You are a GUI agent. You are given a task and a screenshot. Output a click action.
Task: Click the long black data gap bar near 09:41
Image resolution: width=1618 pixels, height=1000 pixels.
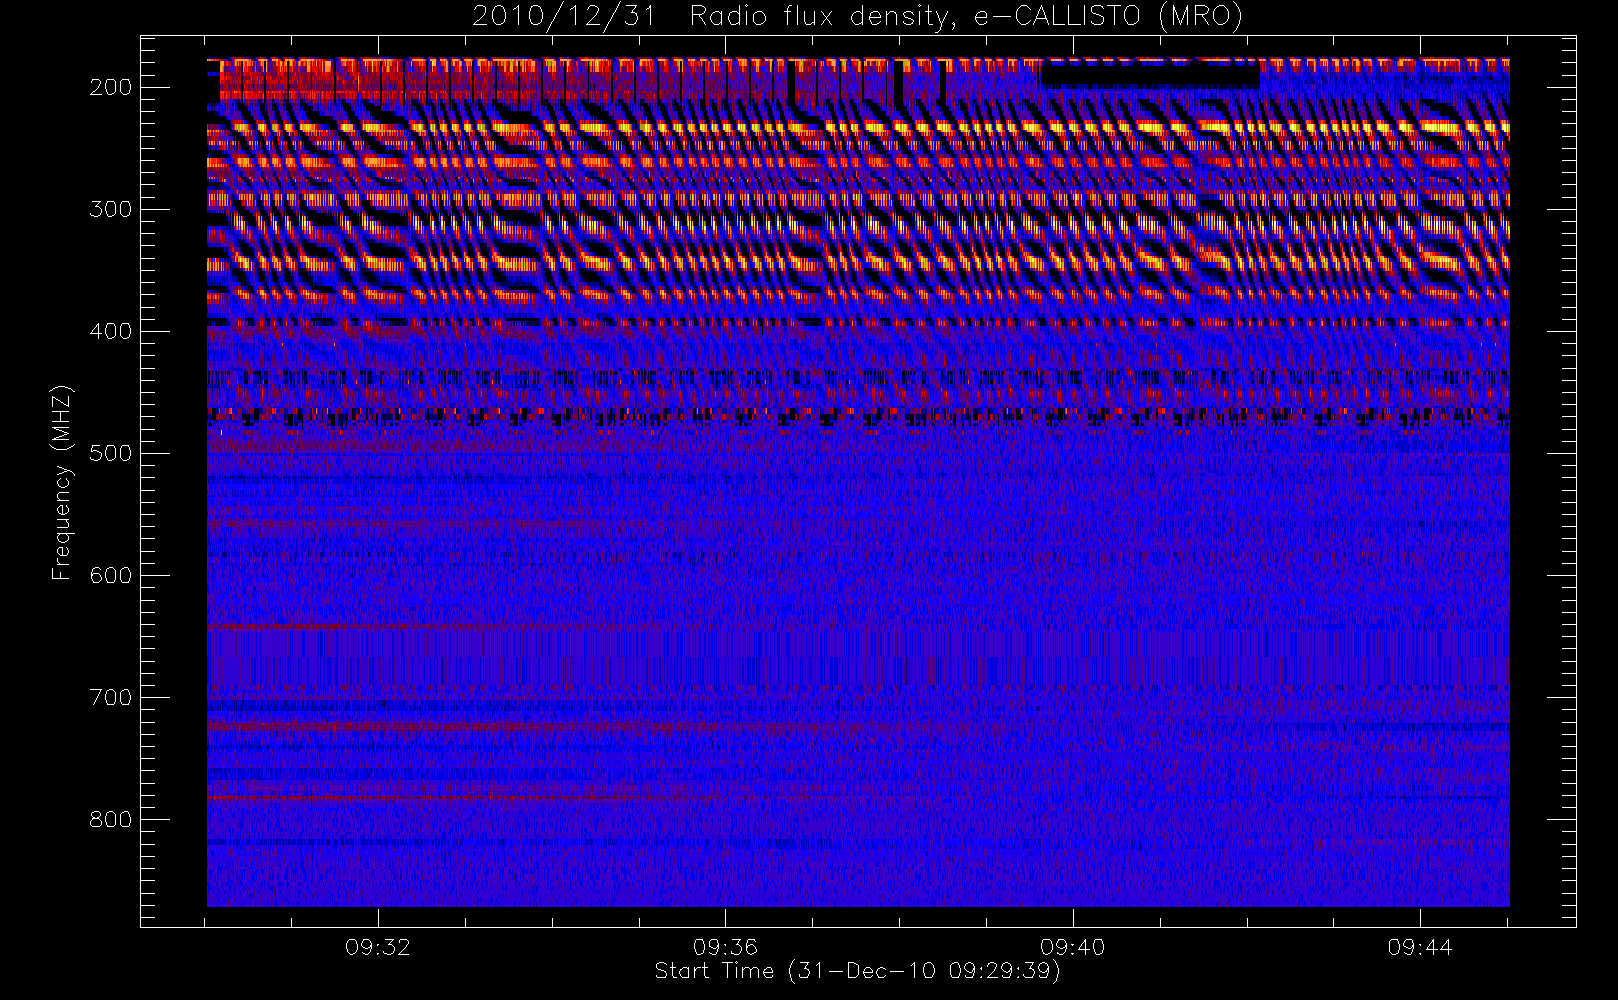click(1151, 75)
